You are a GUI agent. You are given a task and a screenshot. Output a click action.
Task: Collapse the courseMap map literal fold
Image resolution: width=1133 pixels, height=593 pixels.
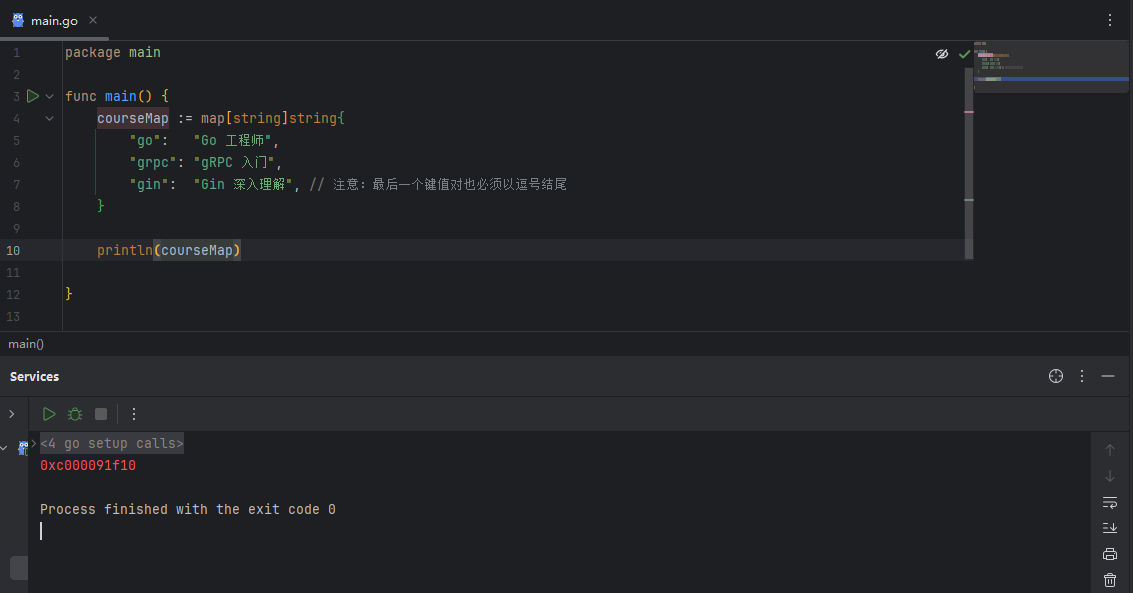tap(49, 118)
